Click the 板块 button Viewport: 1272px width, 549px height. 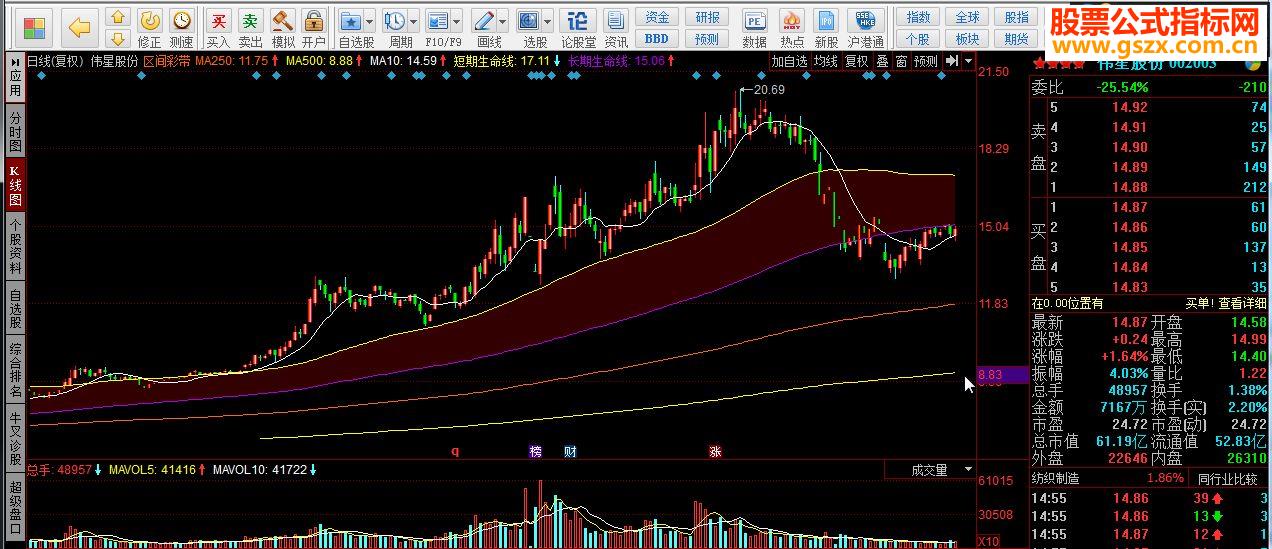(x=967, y=39)
